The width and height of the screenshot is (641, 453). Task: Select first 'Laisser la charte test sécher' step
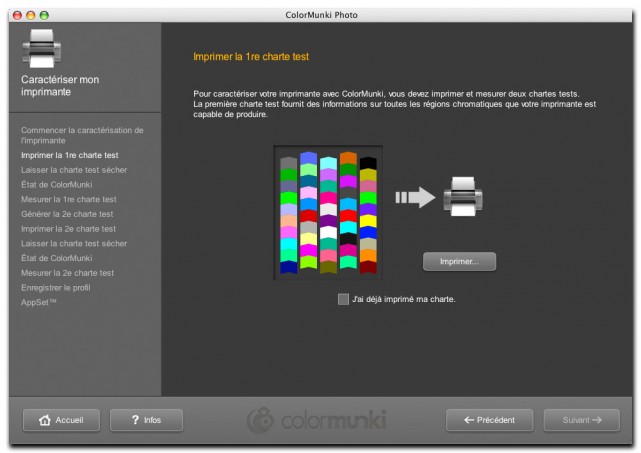point(74,170)
